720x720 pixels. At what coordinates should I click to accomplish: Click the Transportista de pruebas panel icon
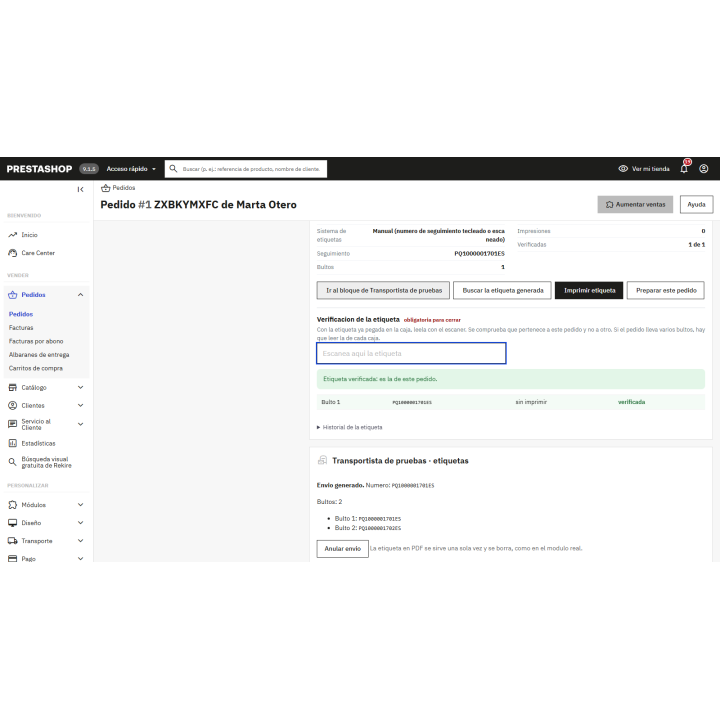tap(323, 460)
